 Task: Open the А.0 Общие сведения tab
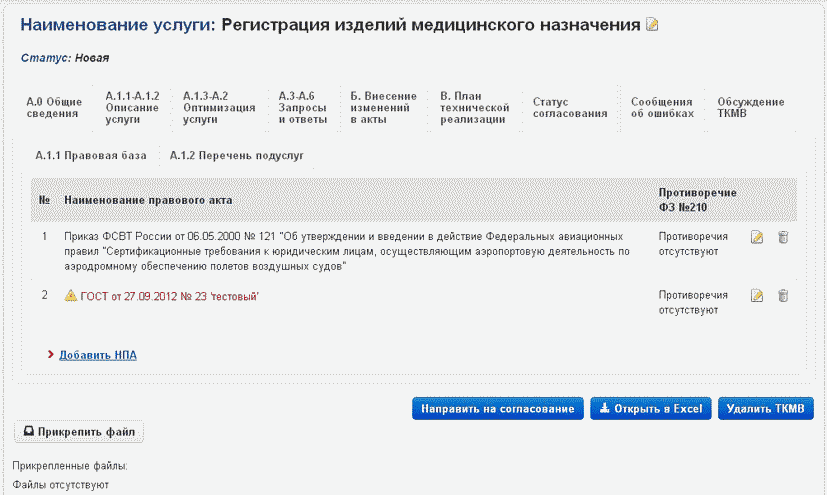point(53,107)
